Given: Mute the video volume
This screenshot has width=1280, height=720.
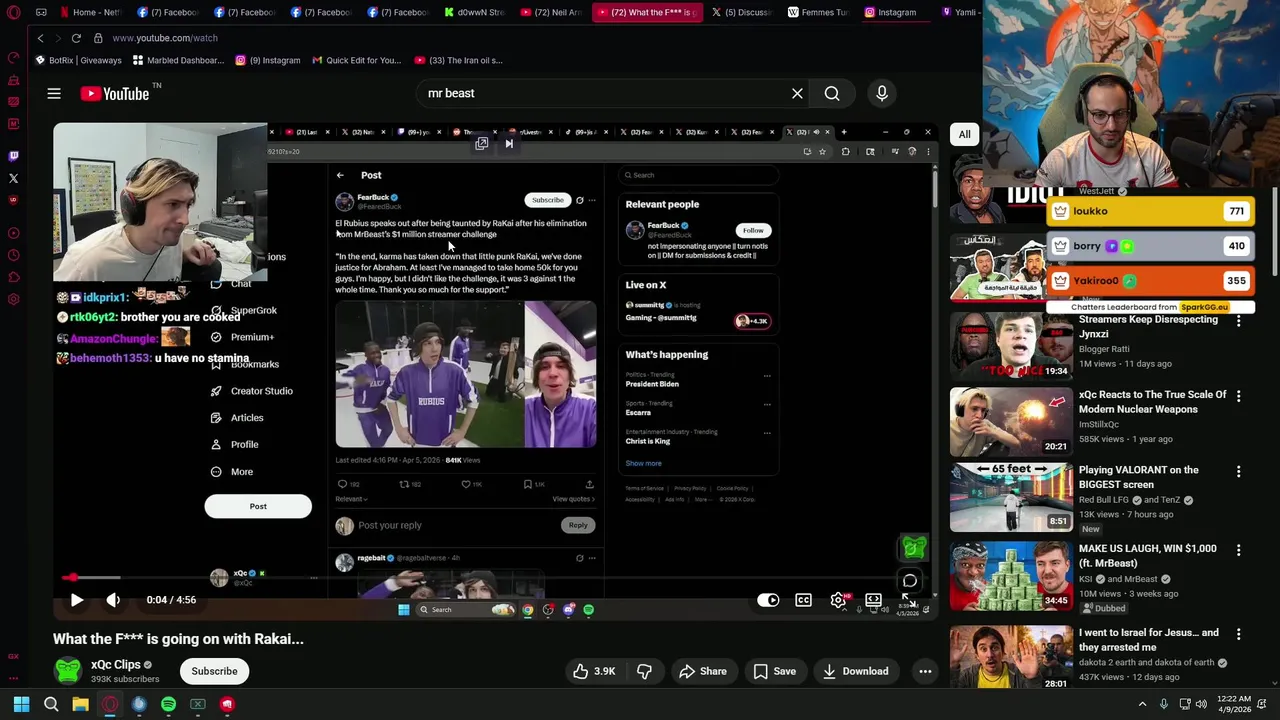Looking at the screenshot, I should (x=113, y=600).
